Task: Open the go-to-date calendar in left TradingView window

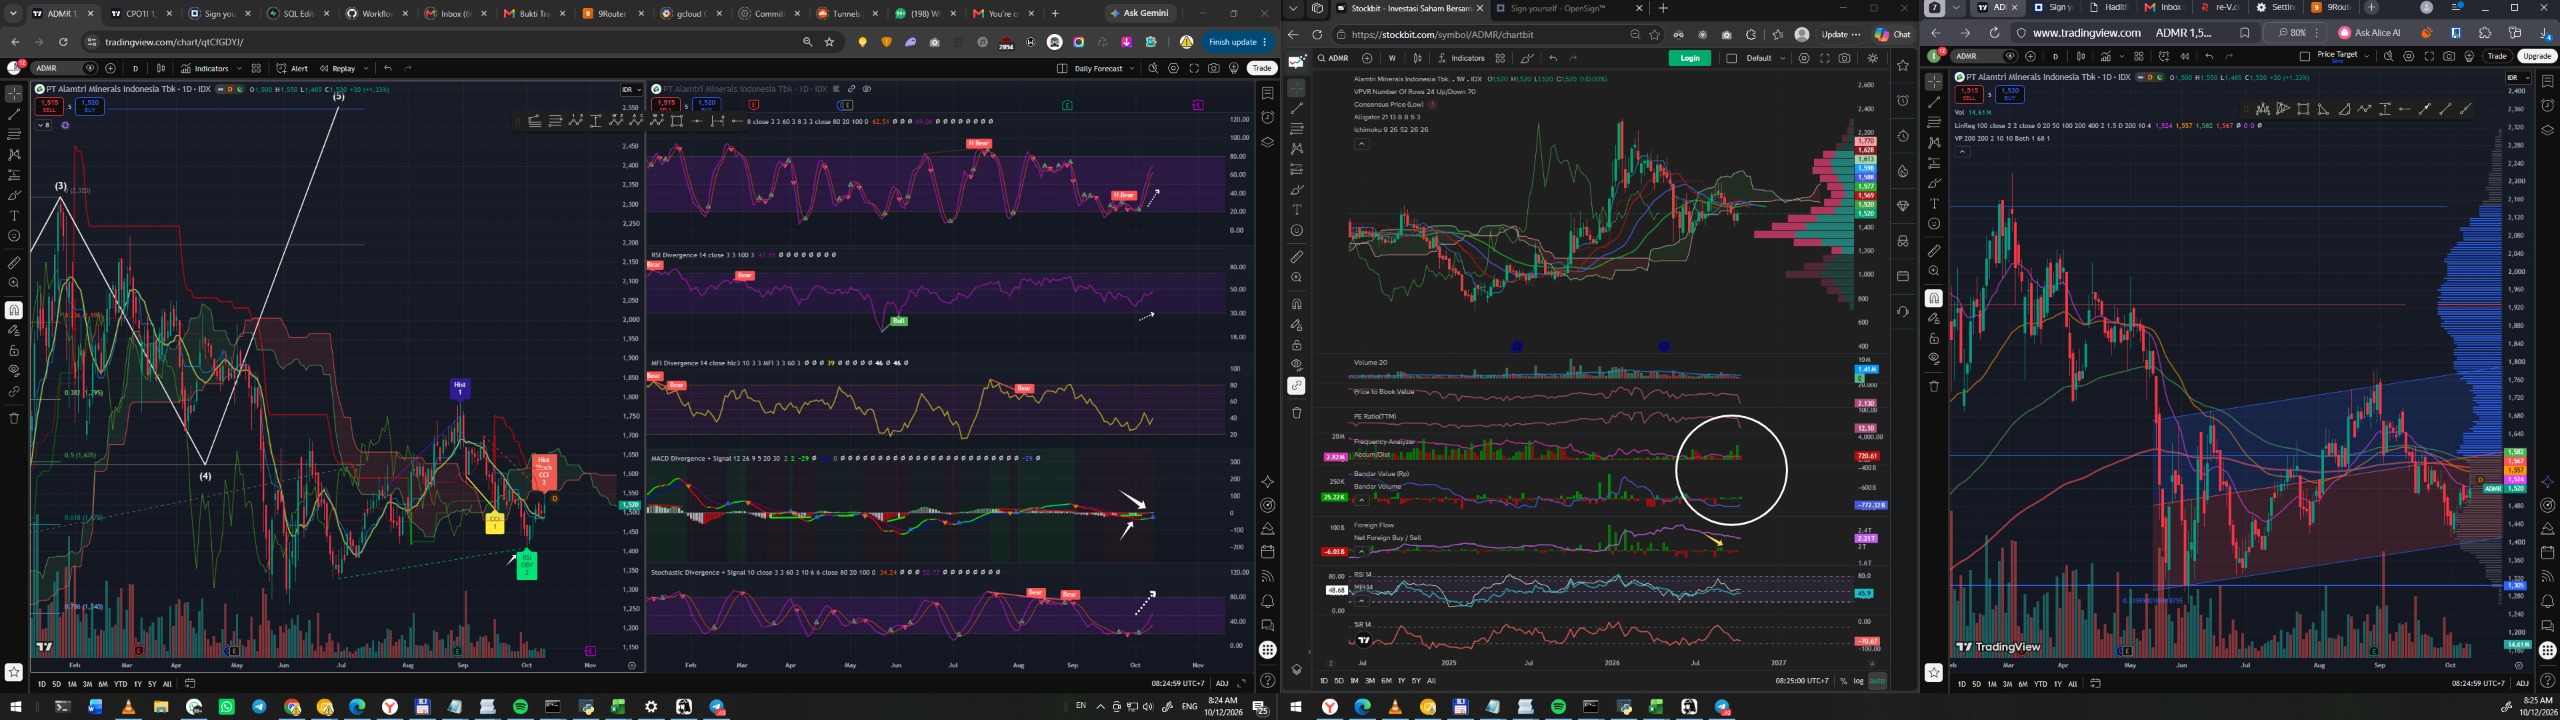Action: pyautogui.click(x=190, y=684)
